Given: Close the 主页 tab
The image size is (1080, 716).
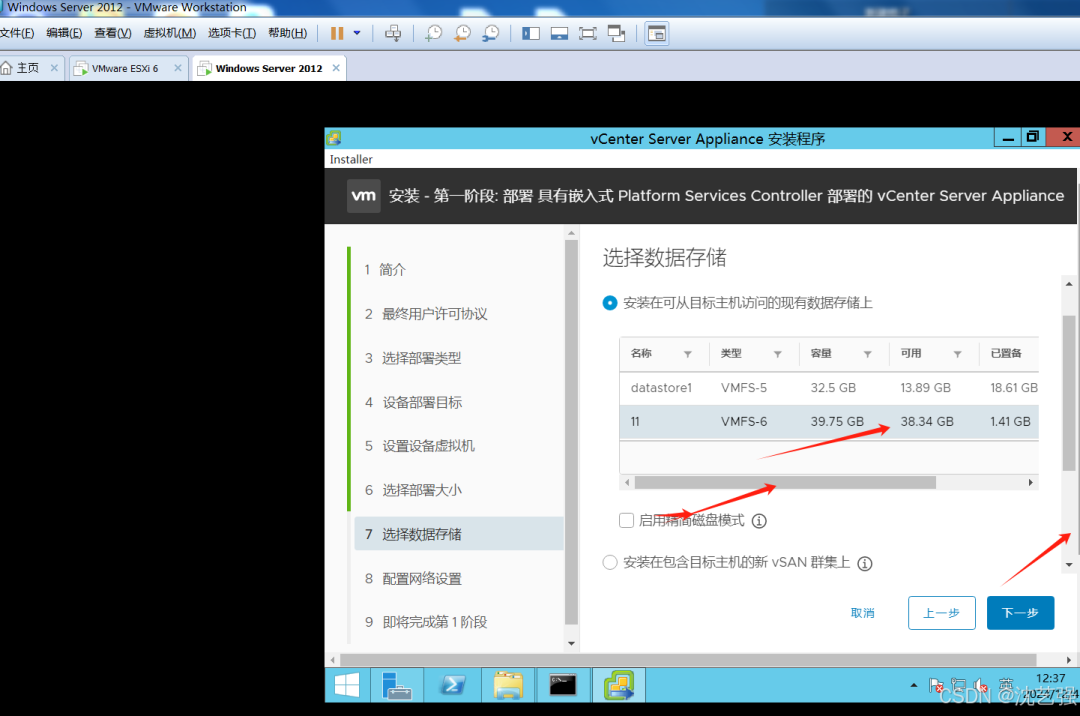Looking at the screenshot, I should tap(54, 67).
